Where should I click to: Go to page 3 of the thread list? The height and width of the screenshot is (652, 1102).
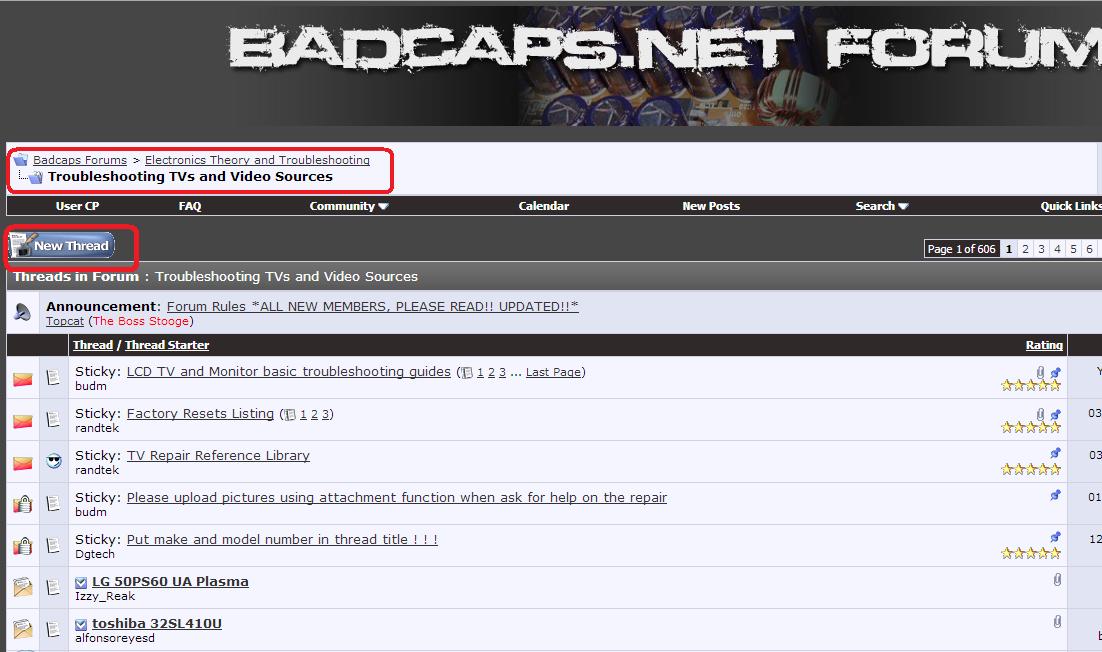pyautogui.click(x=1042, y=249)
